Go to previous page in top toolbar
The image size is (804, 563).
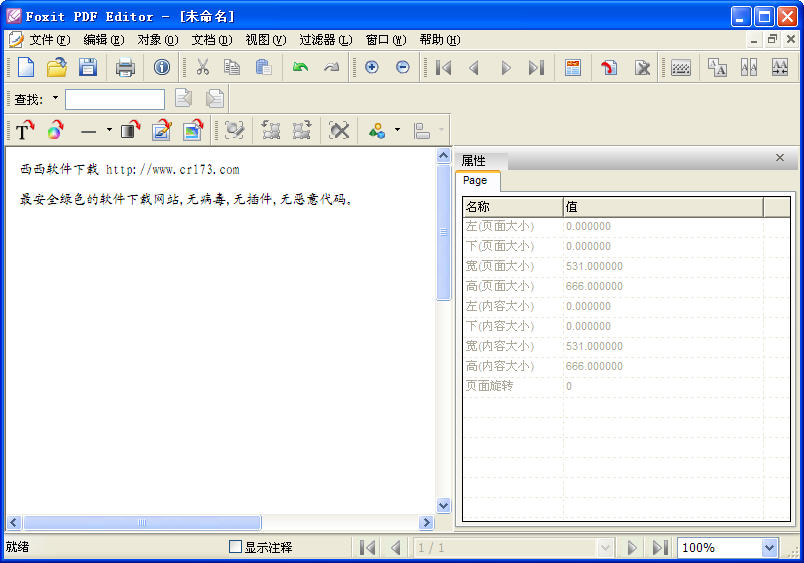tap(474, 67)
